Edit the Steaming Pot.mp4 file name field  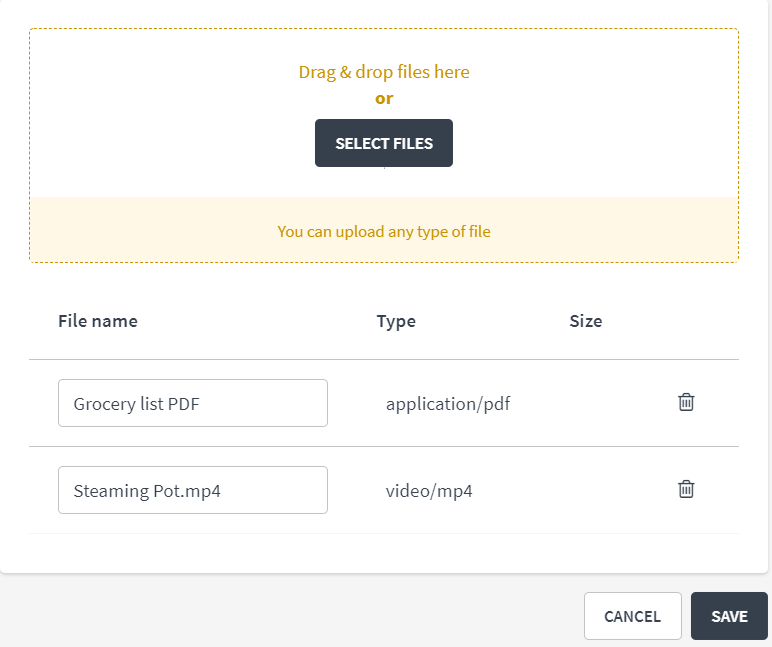point(193,490)
